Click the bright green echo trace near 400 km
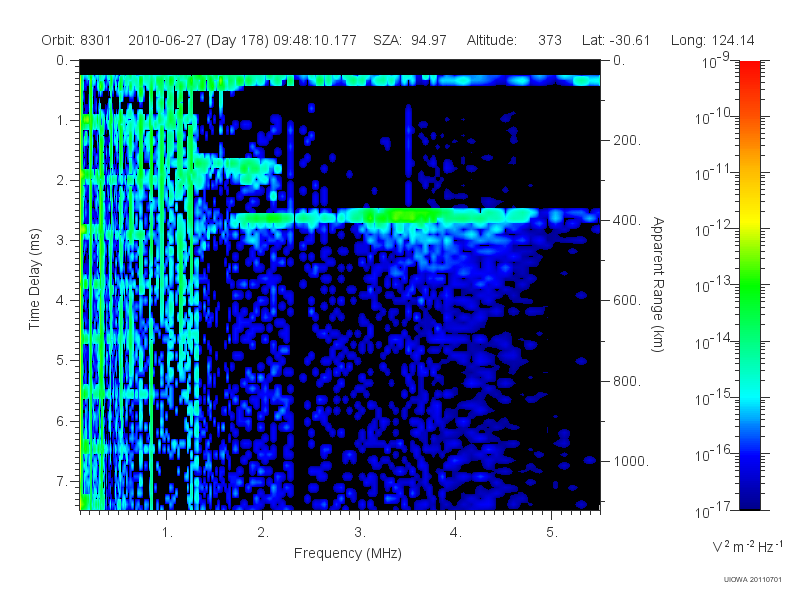 tap(383, 216)
